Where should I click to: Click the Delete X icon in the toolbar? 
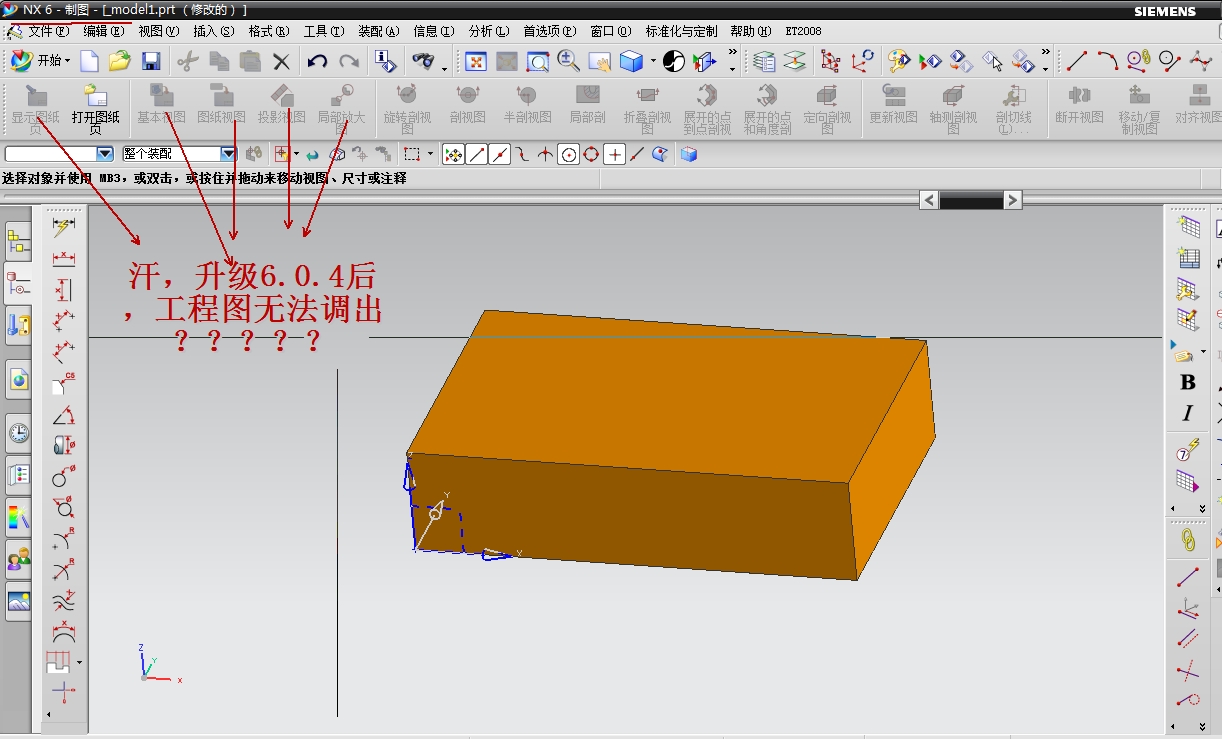coord(281,62)
